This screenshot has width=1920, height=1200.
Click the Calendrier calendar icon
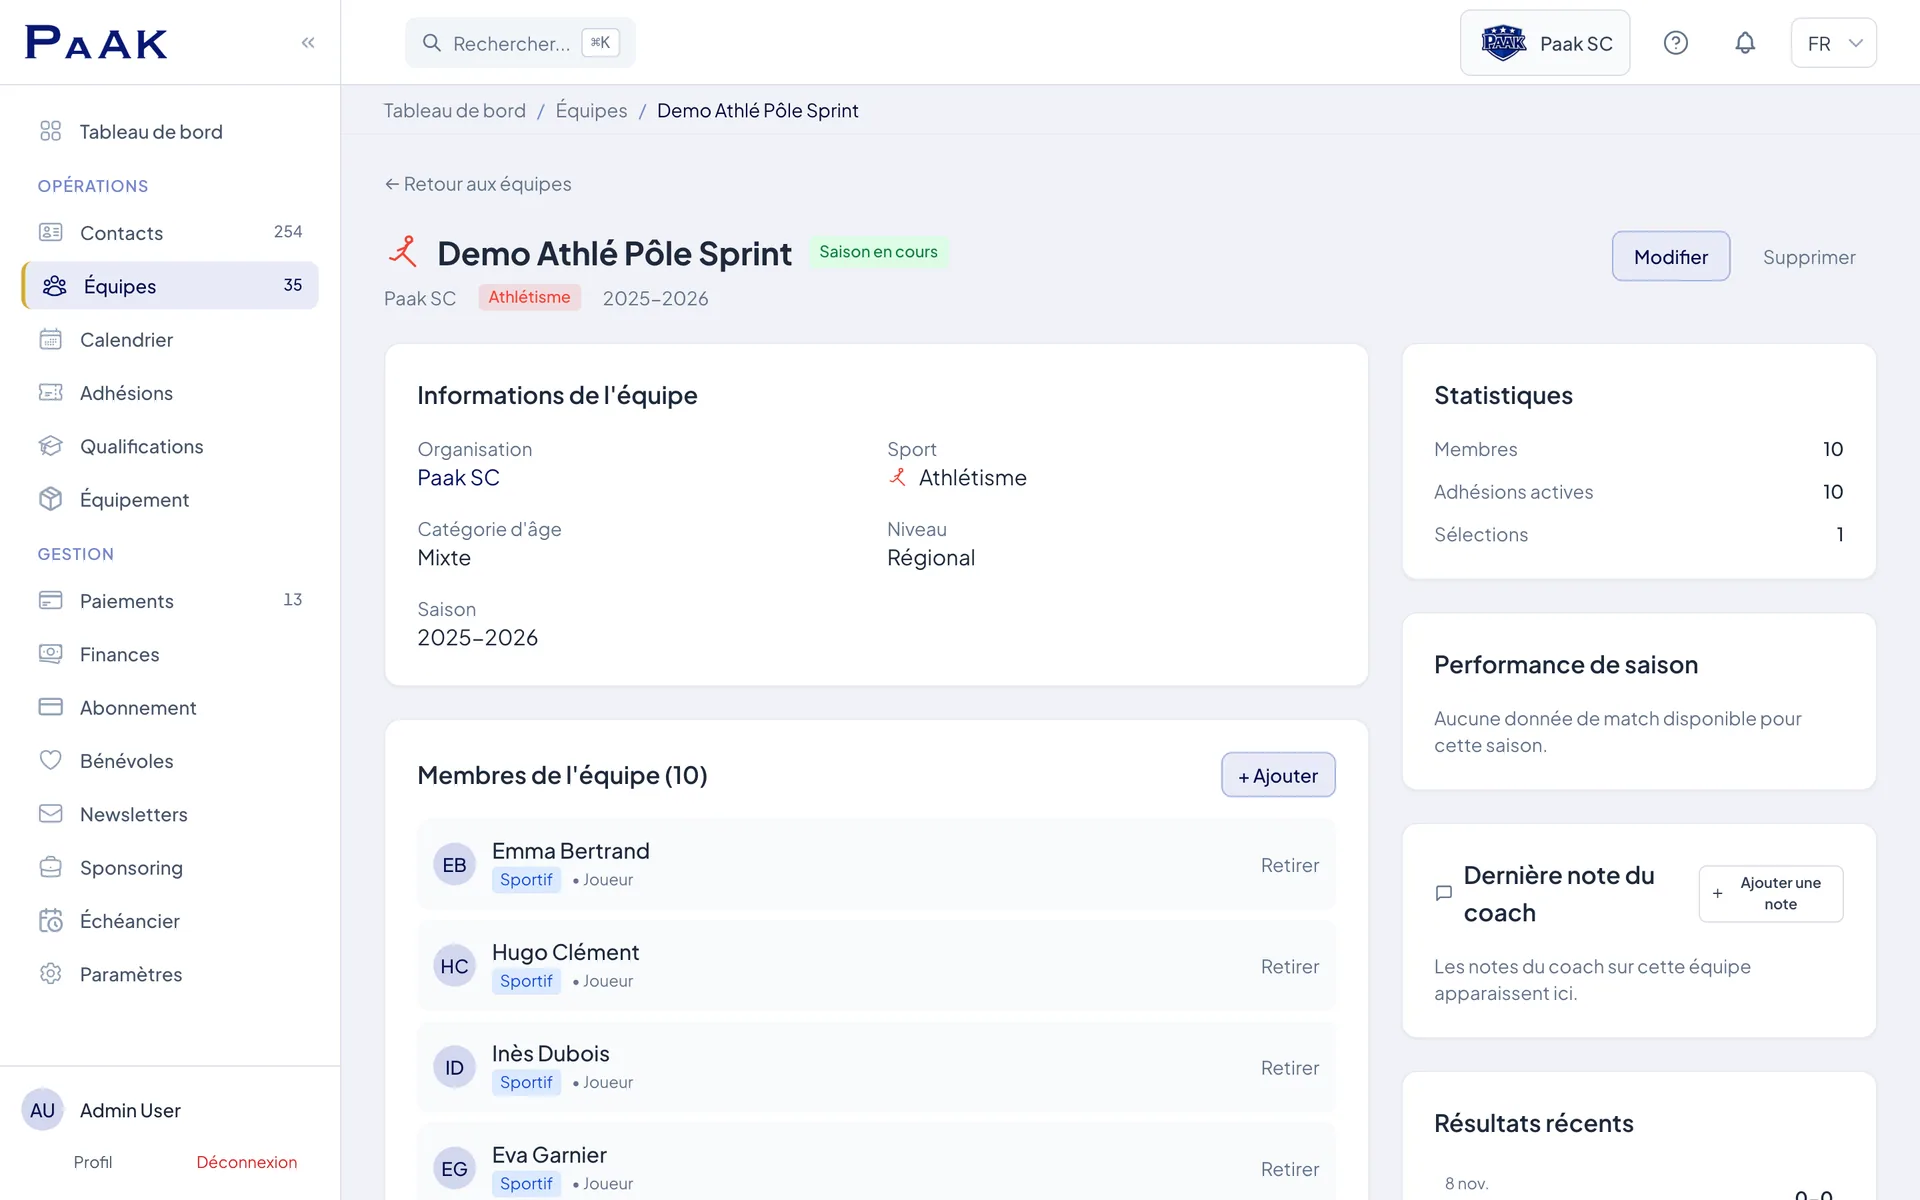point(50,339)
